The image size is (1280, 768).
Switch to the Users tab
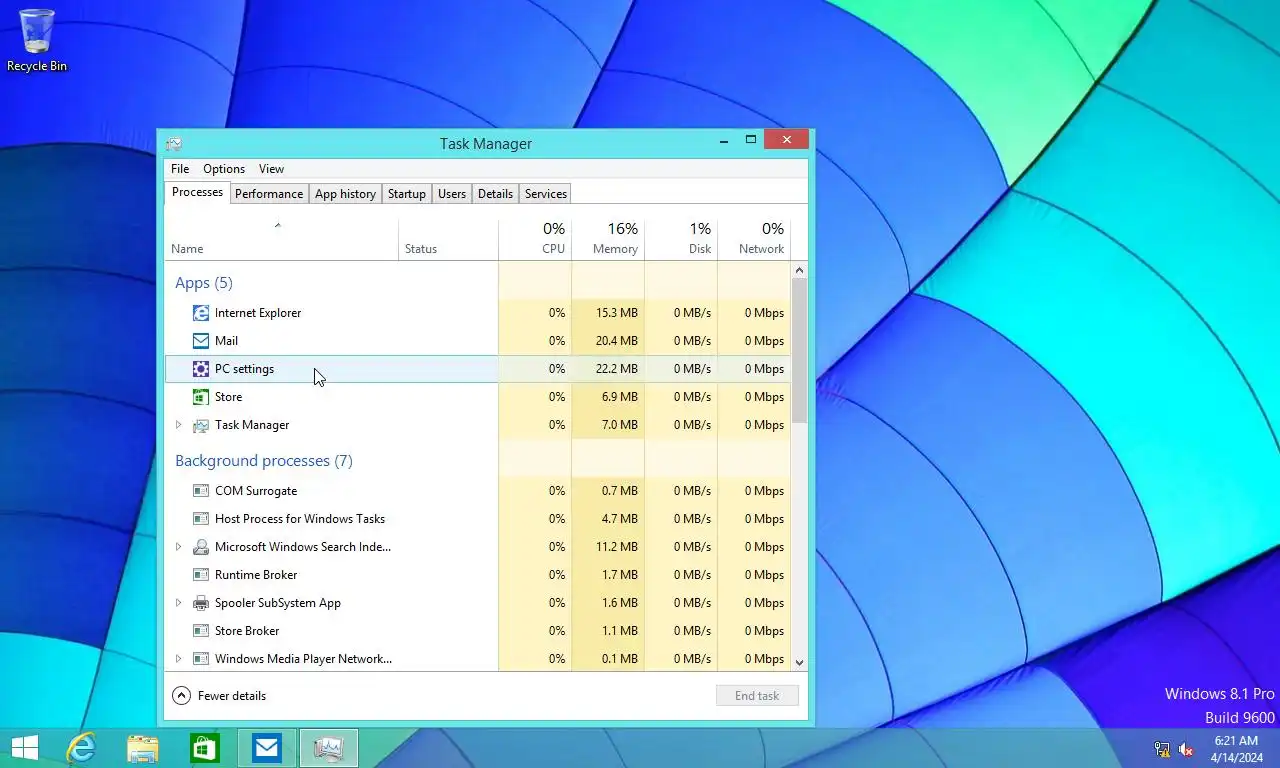pyautogui.click(x=452, y=194)
